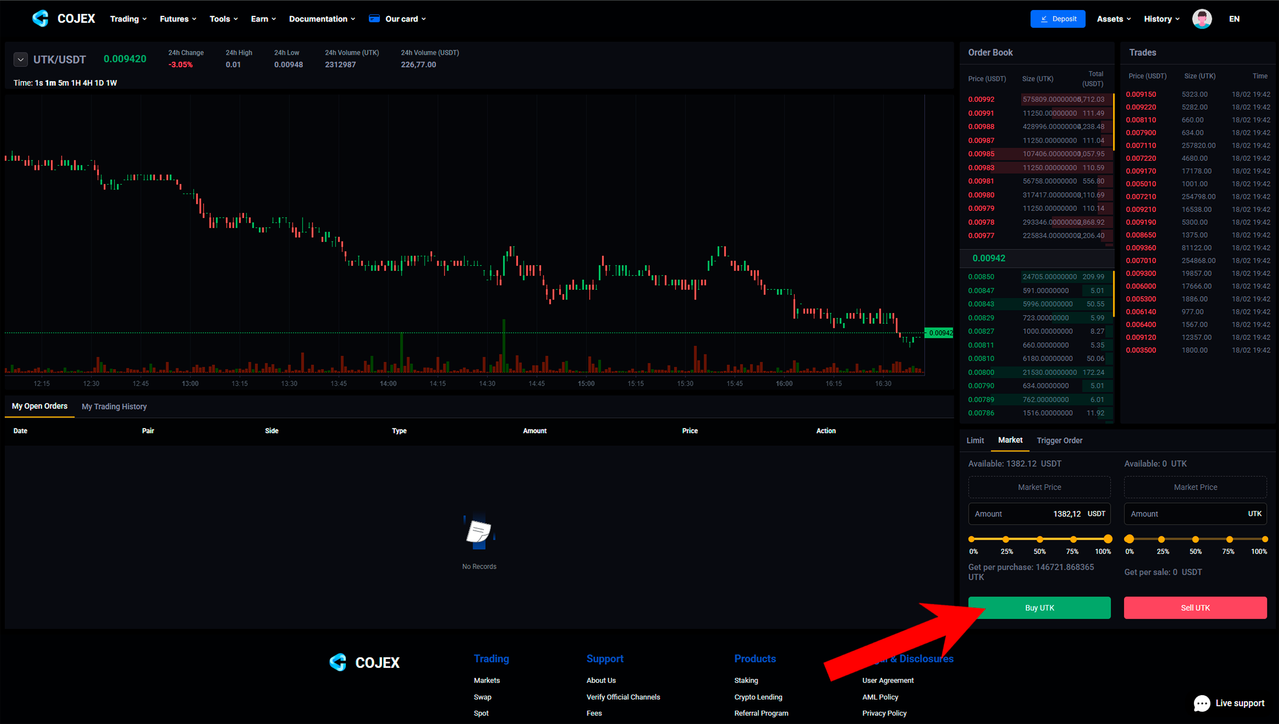Viewport: 1279px width, 724px height.
Task: Select the 1D chart time interval
Action: (x=99, y=83)
